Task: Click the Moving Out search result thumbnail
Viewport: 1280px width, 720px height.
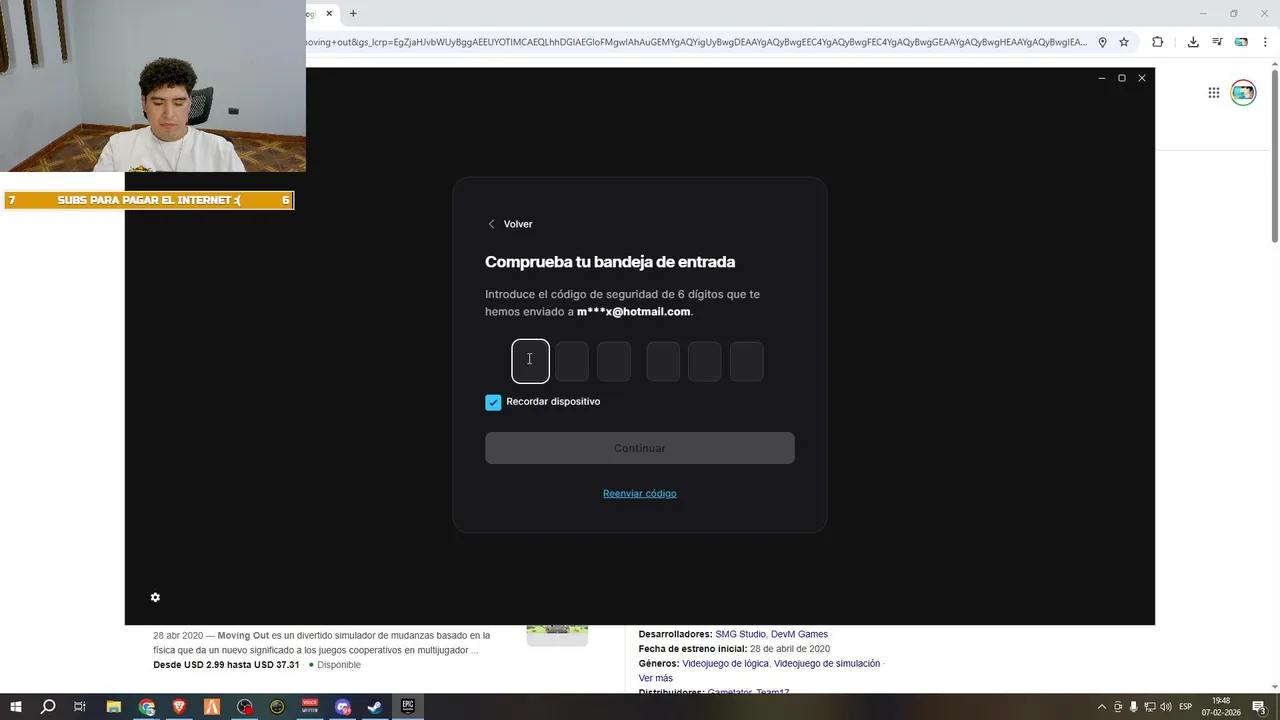Action: [557, 634]
